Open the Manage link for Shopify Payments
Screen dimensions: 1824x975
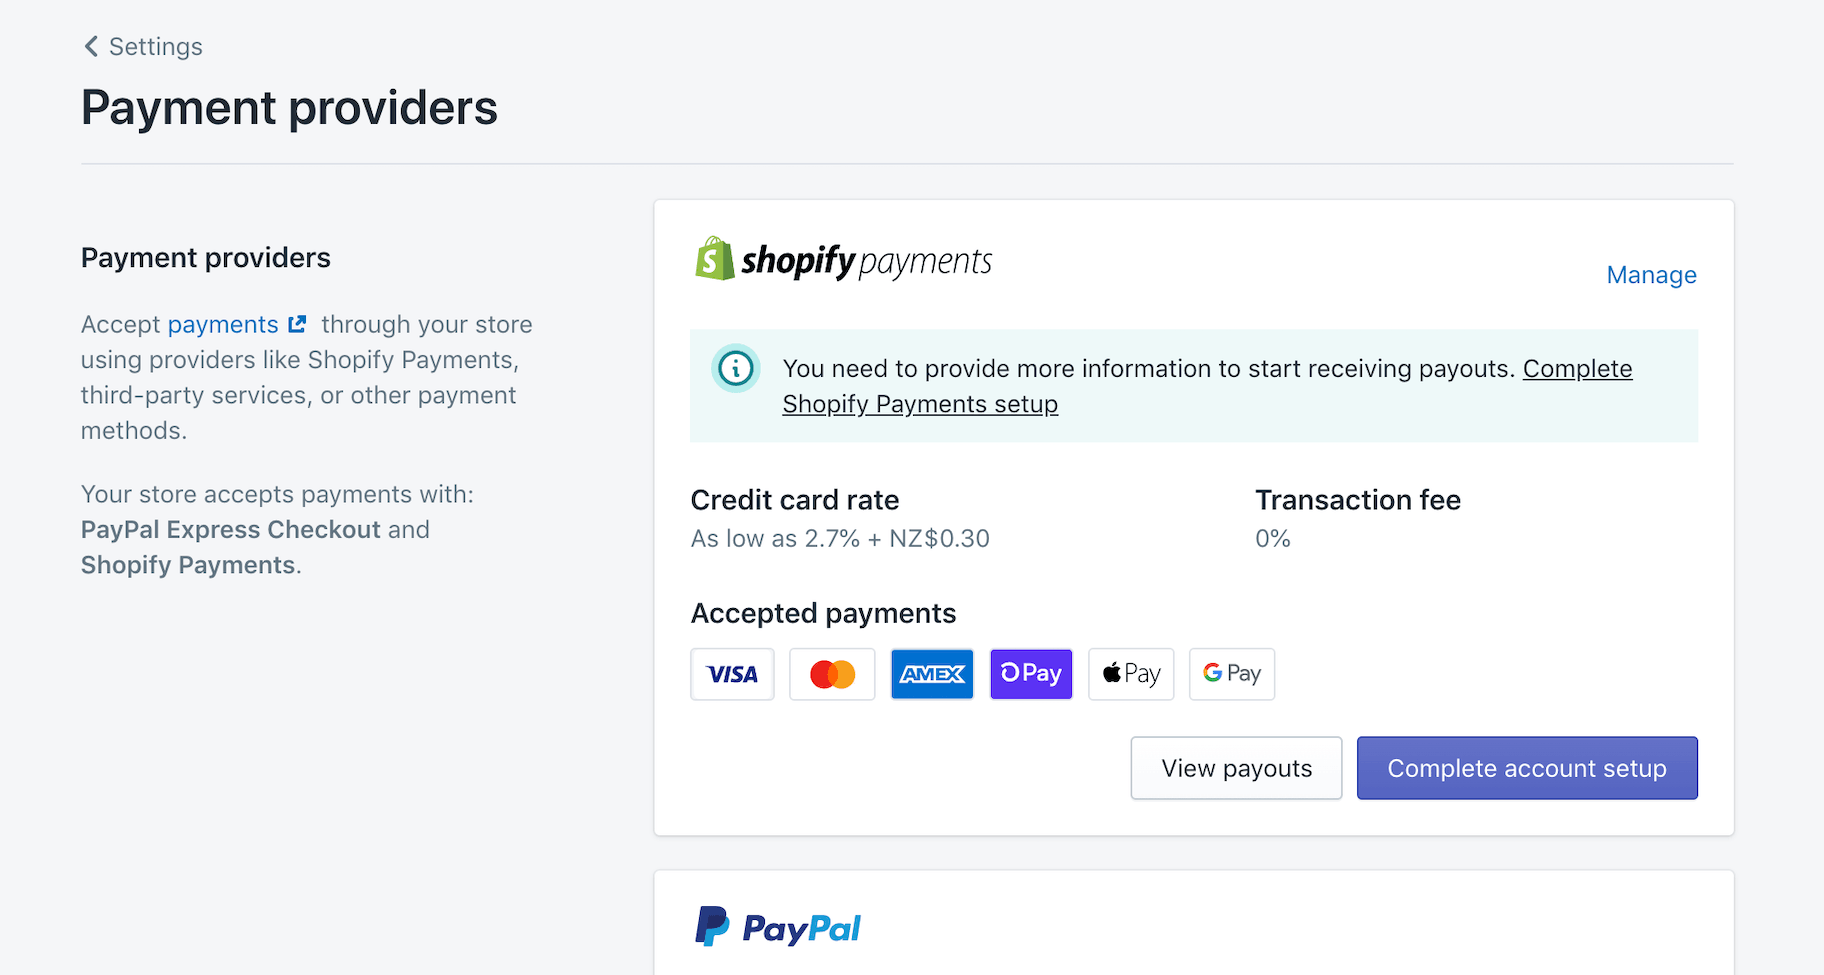point(1650,275)
